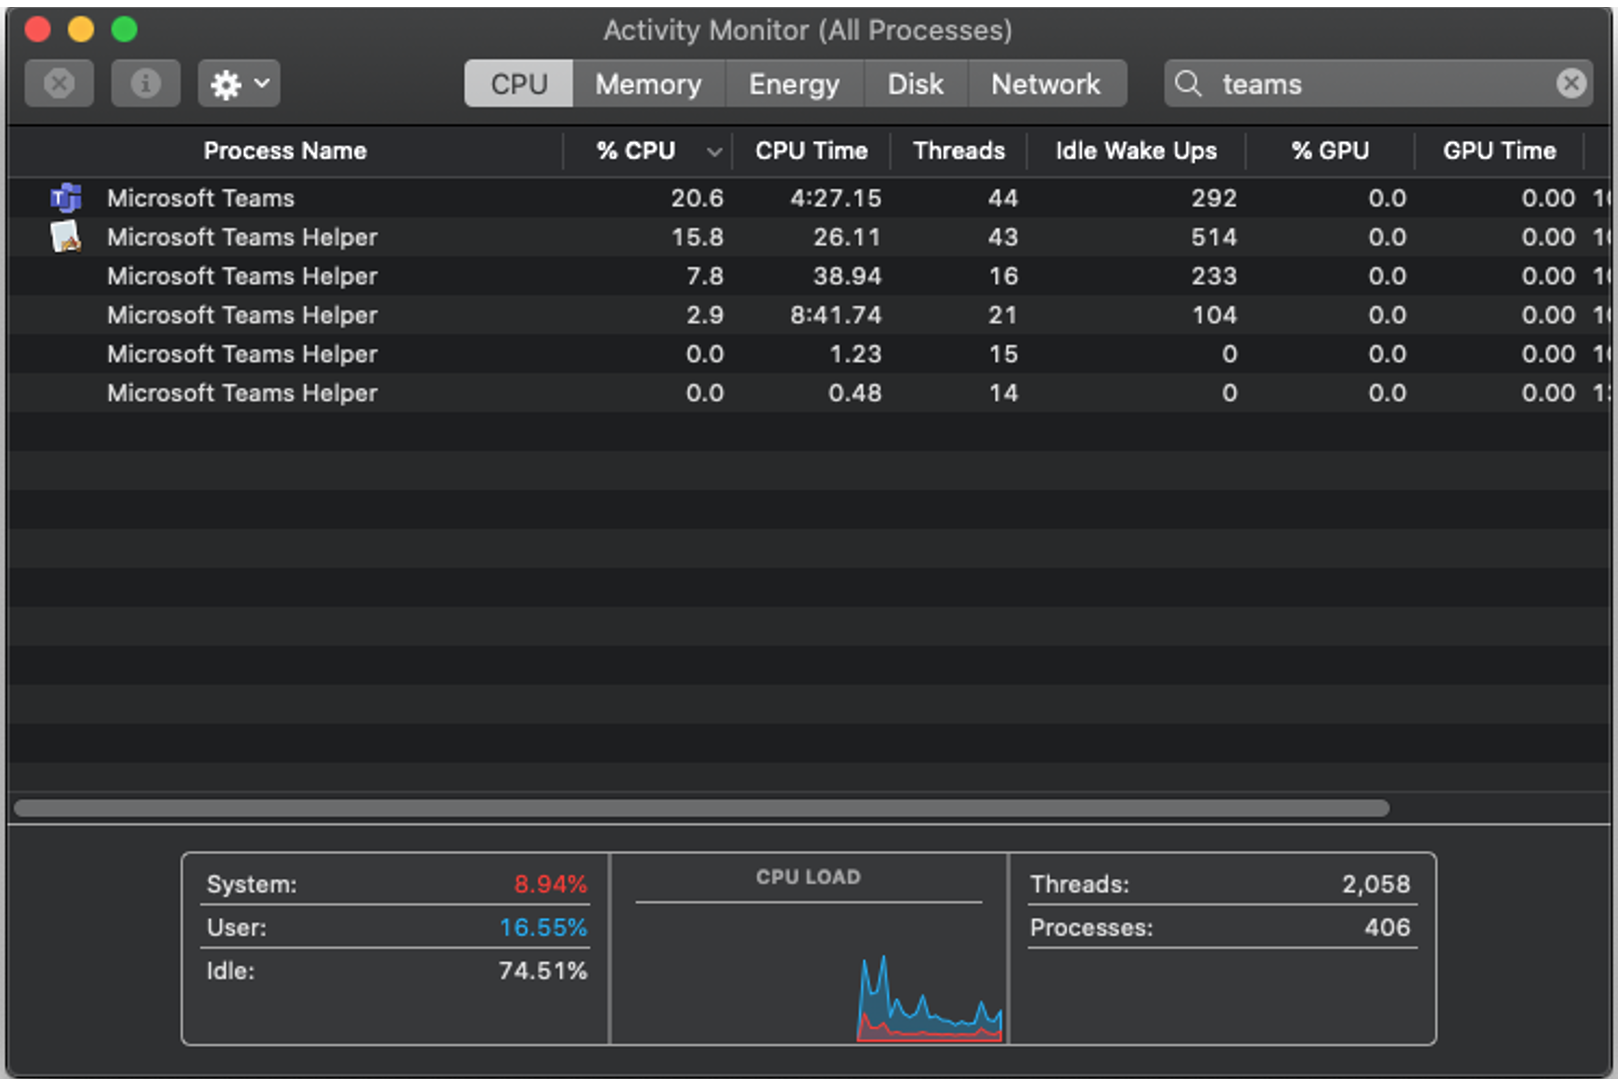1618x1080 pixels.
Task: Sort by CPU Time column
Action: click(811, 151)
